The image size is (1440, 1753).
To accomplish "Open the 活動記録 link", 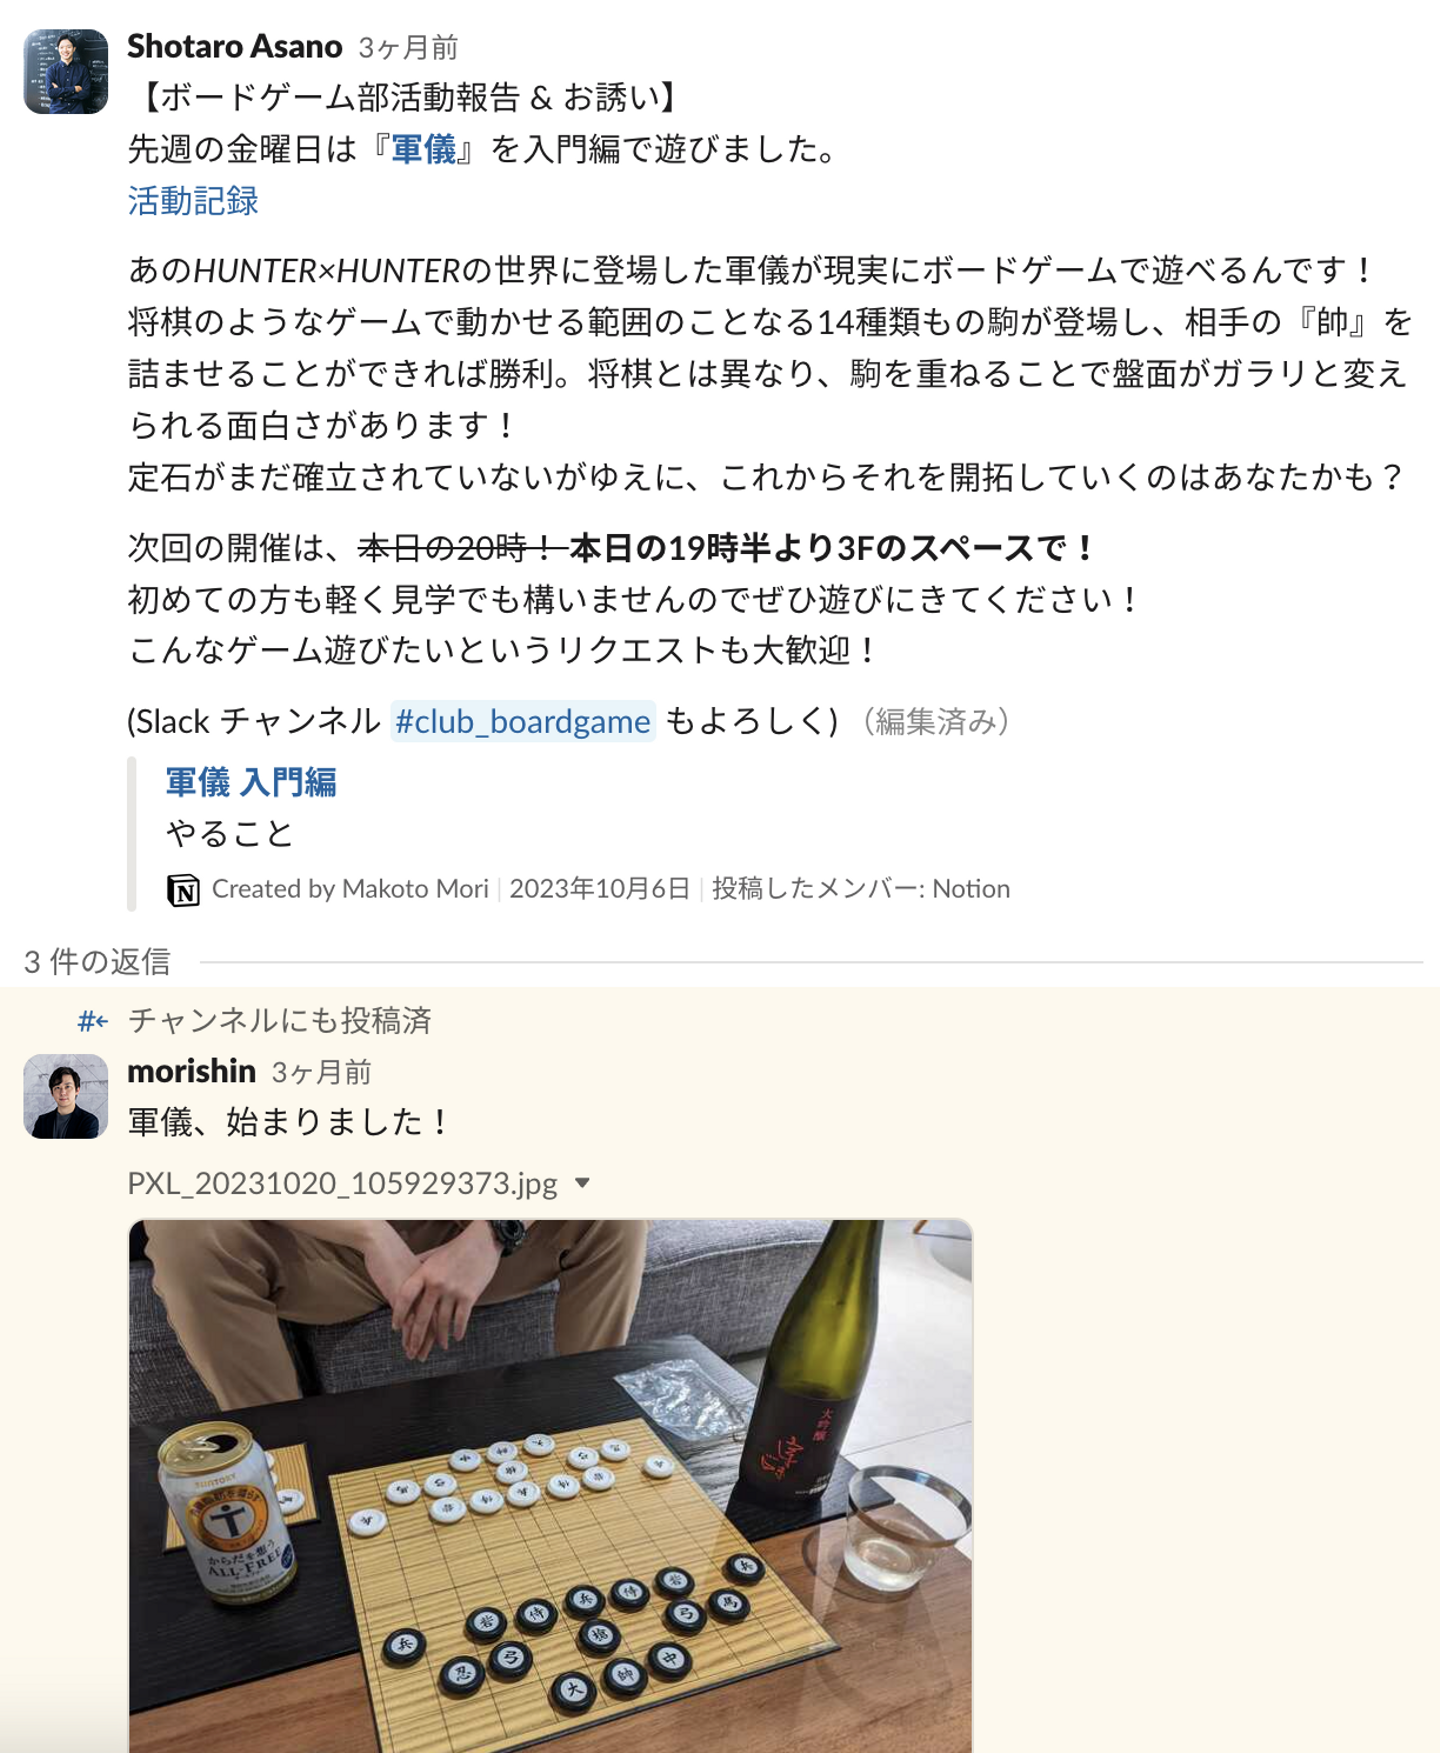I will [193, 201].
